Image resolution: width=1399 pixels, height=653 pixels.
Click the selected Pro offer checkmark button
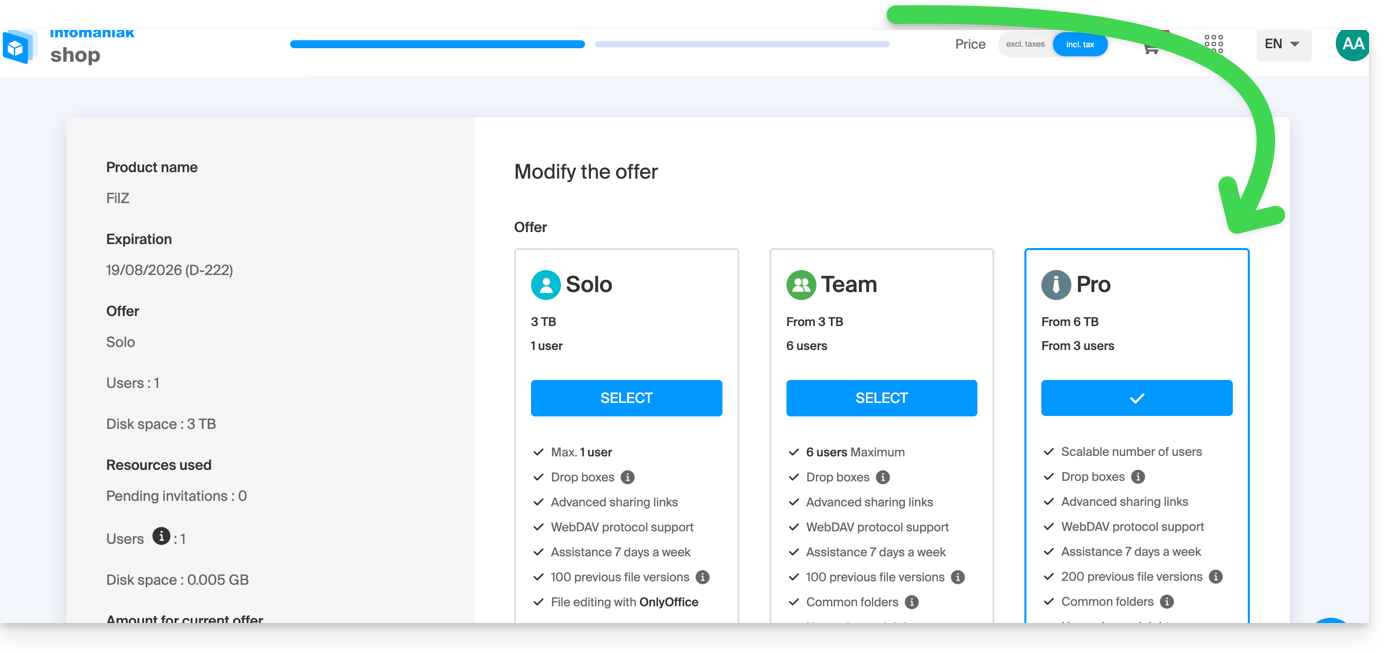(x=1136, y=398)
